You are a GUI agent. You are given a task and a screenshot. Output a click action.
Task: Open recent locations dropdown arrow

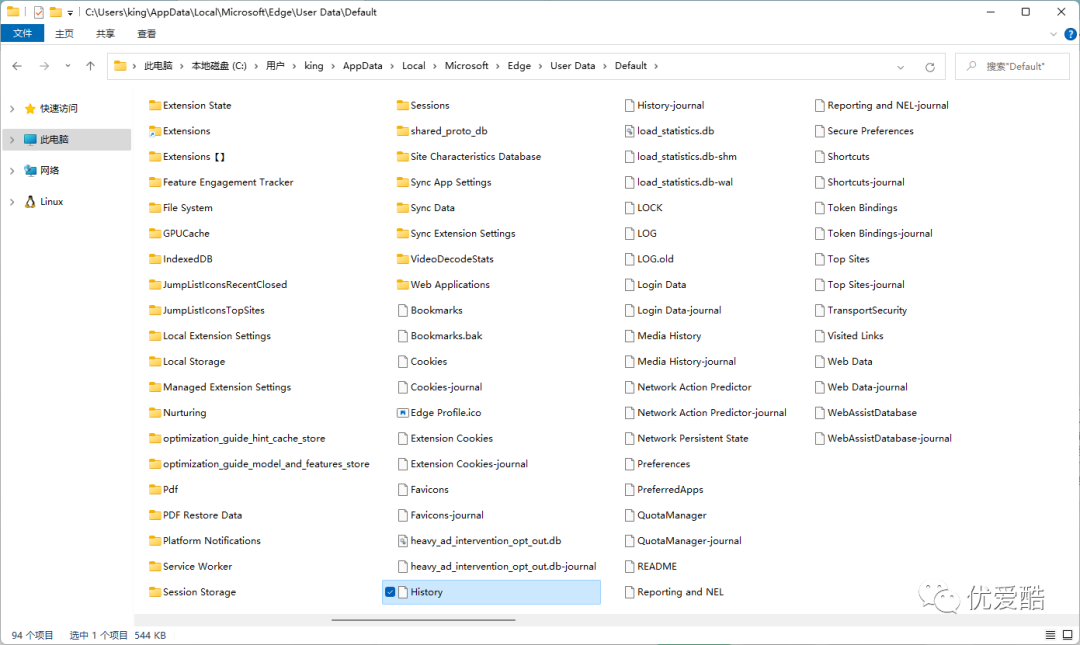pos(68,66)
